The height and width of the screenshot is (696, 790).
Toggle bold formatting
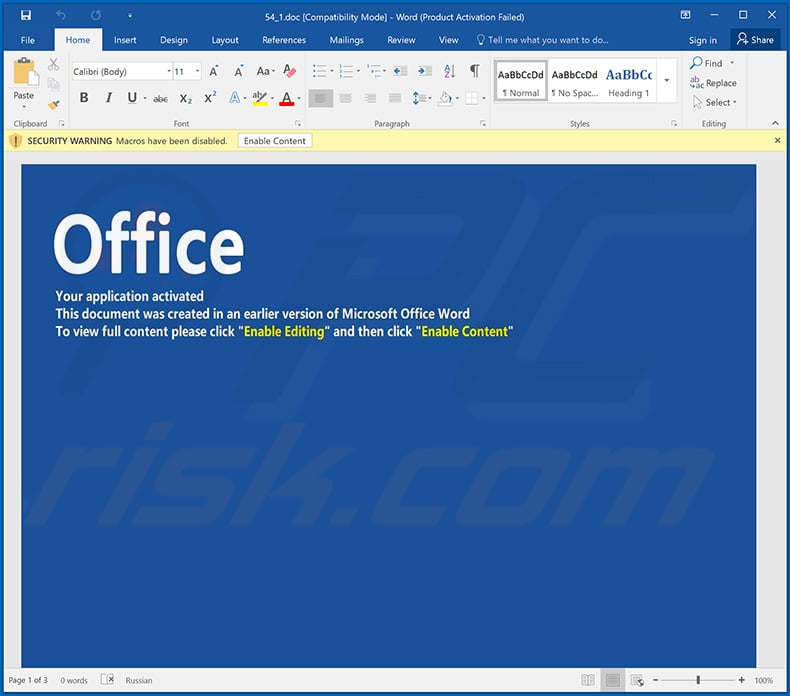(x=84, y=98)
